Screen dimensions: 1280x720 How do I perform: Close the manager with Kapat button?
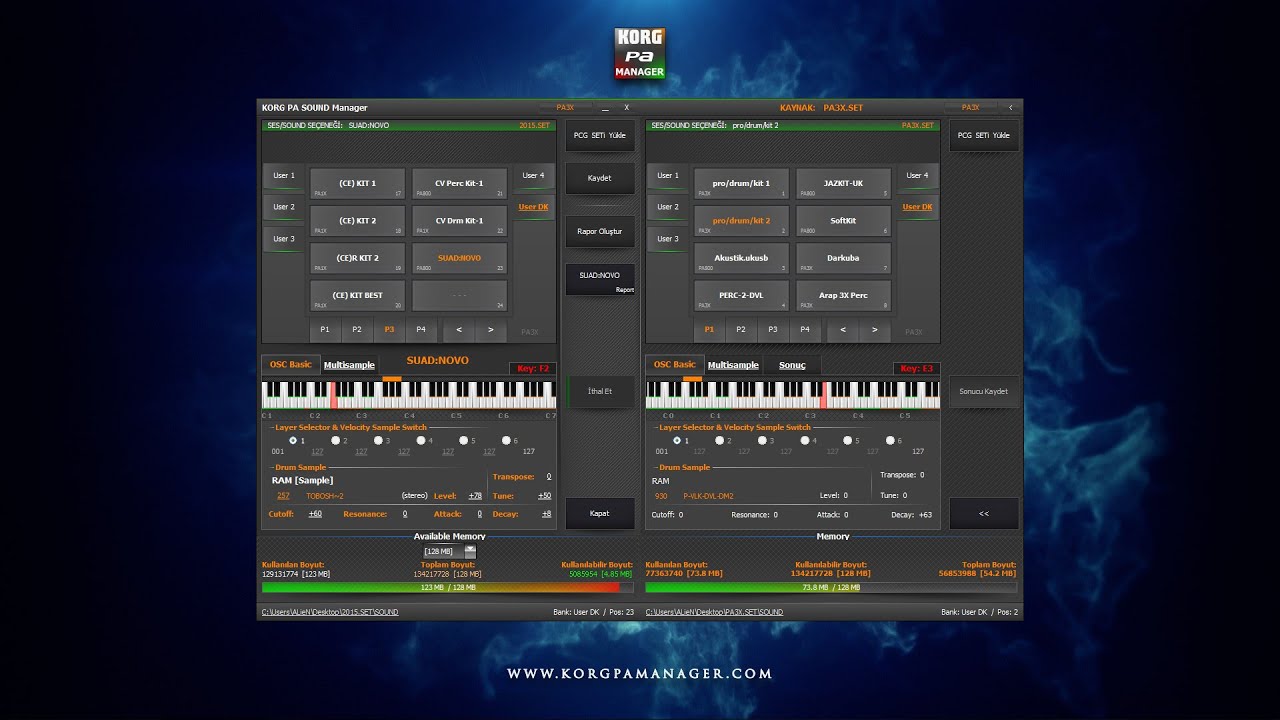pos(599,513)
